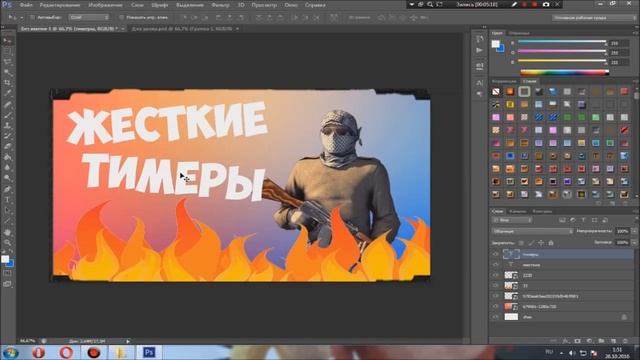This screenshot has width=640, height=360.
Task: Toggle lock transparent pixels in Layers
Action: point(521,243)
